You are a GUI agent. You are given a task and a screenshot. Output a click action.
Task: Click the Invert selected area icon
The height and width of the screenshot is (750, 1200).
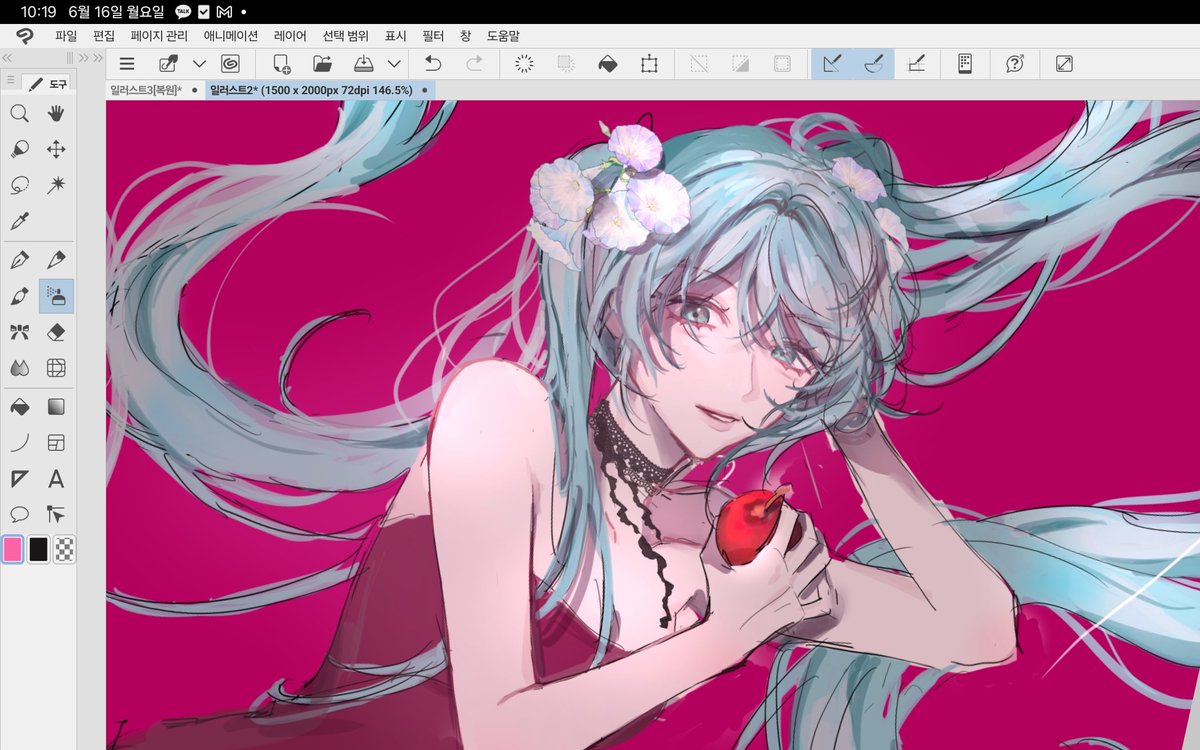coord(740,64)
